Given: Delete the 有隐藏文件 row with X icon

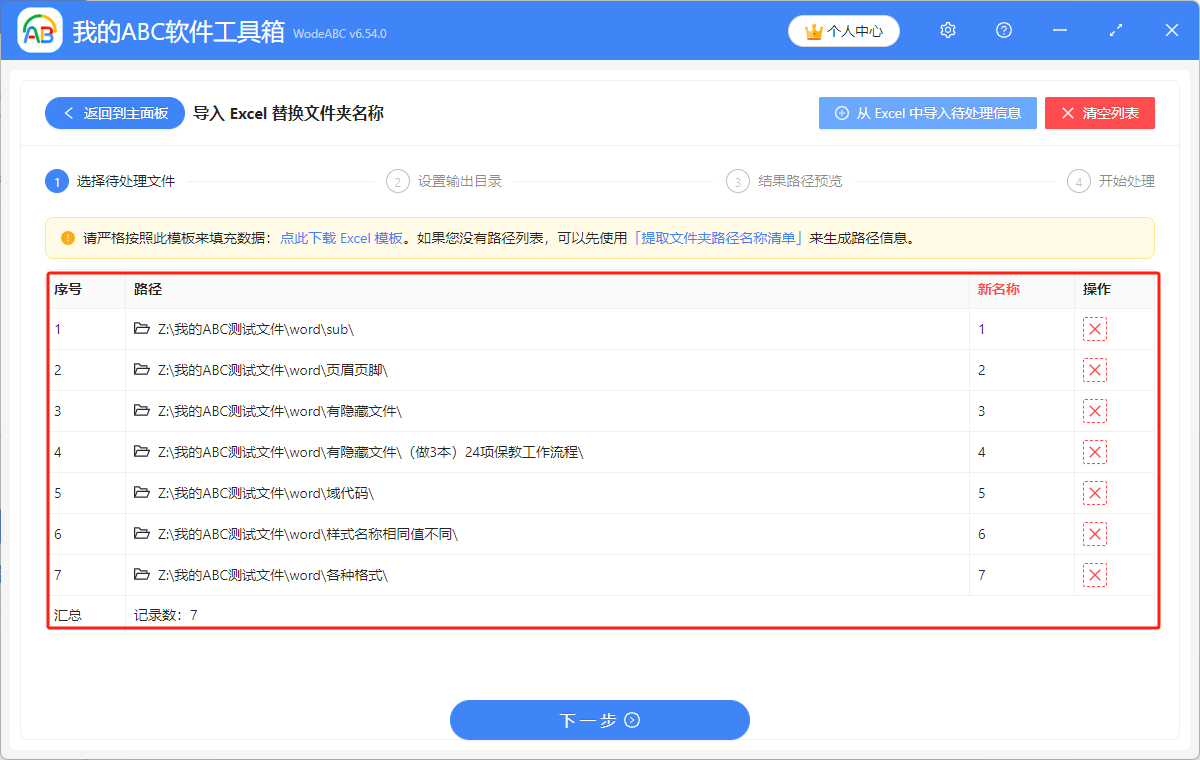Looking at the screenshot, I should pyautogui.click(x=1095, y=410).
